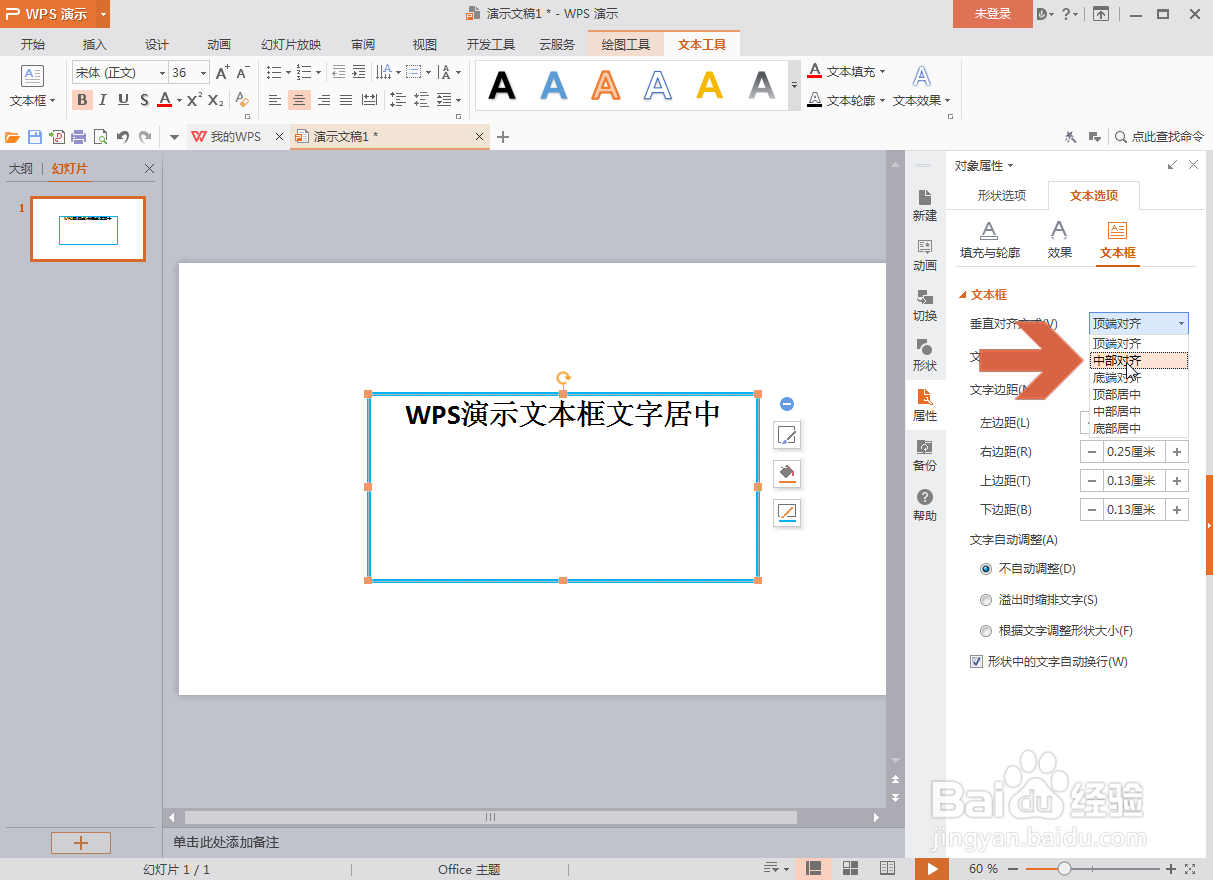Open file with folder icon
Screen dimensions: 1213x880
12,137
